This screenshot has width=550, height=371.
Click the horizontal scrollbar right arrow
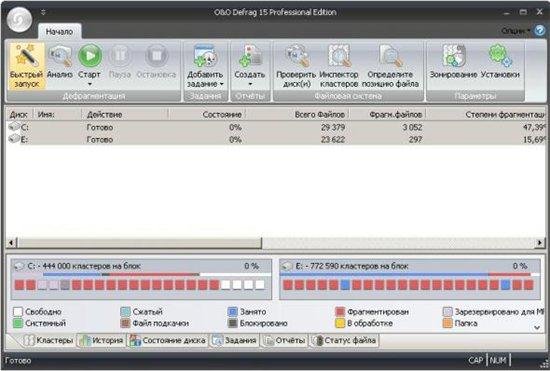[539, 242]
